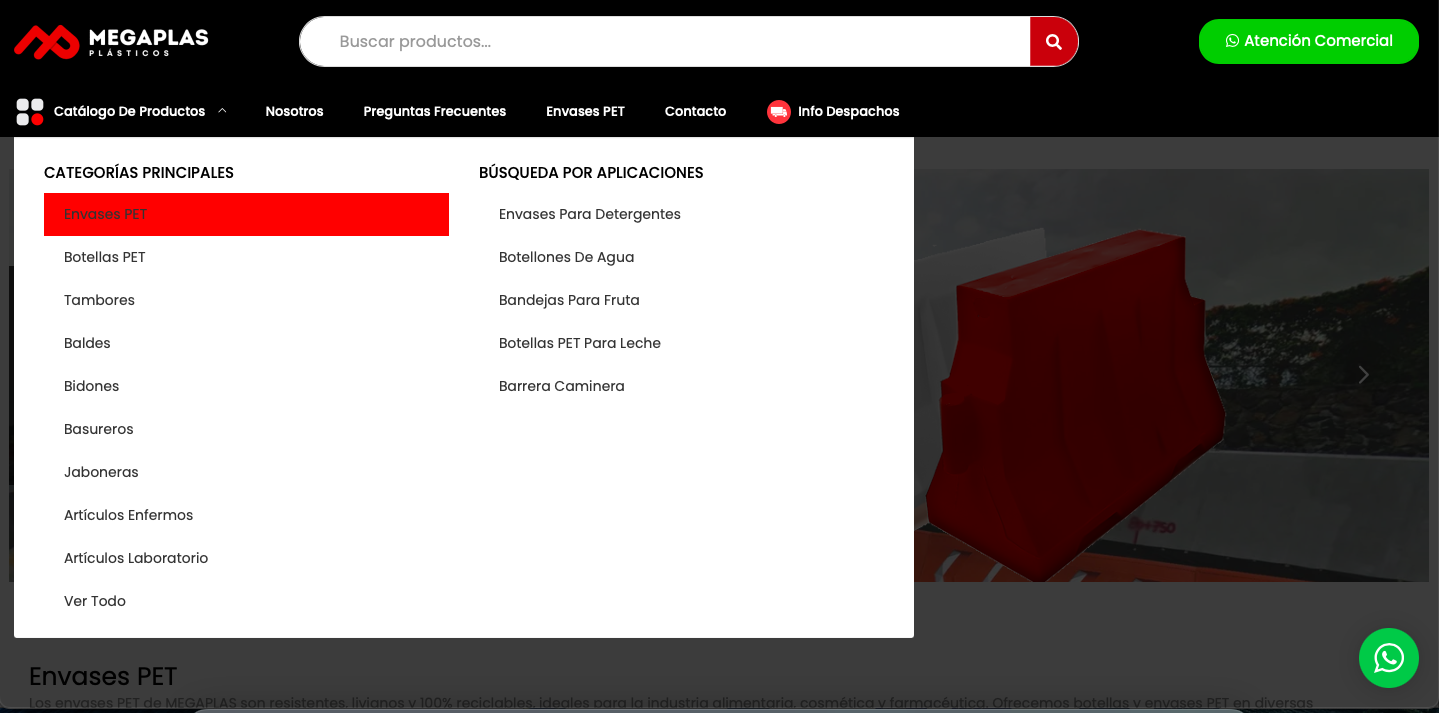Viewport: 1439px width, 713px height.
Task: Choose the Basureros category
Action: coord(246,429)
